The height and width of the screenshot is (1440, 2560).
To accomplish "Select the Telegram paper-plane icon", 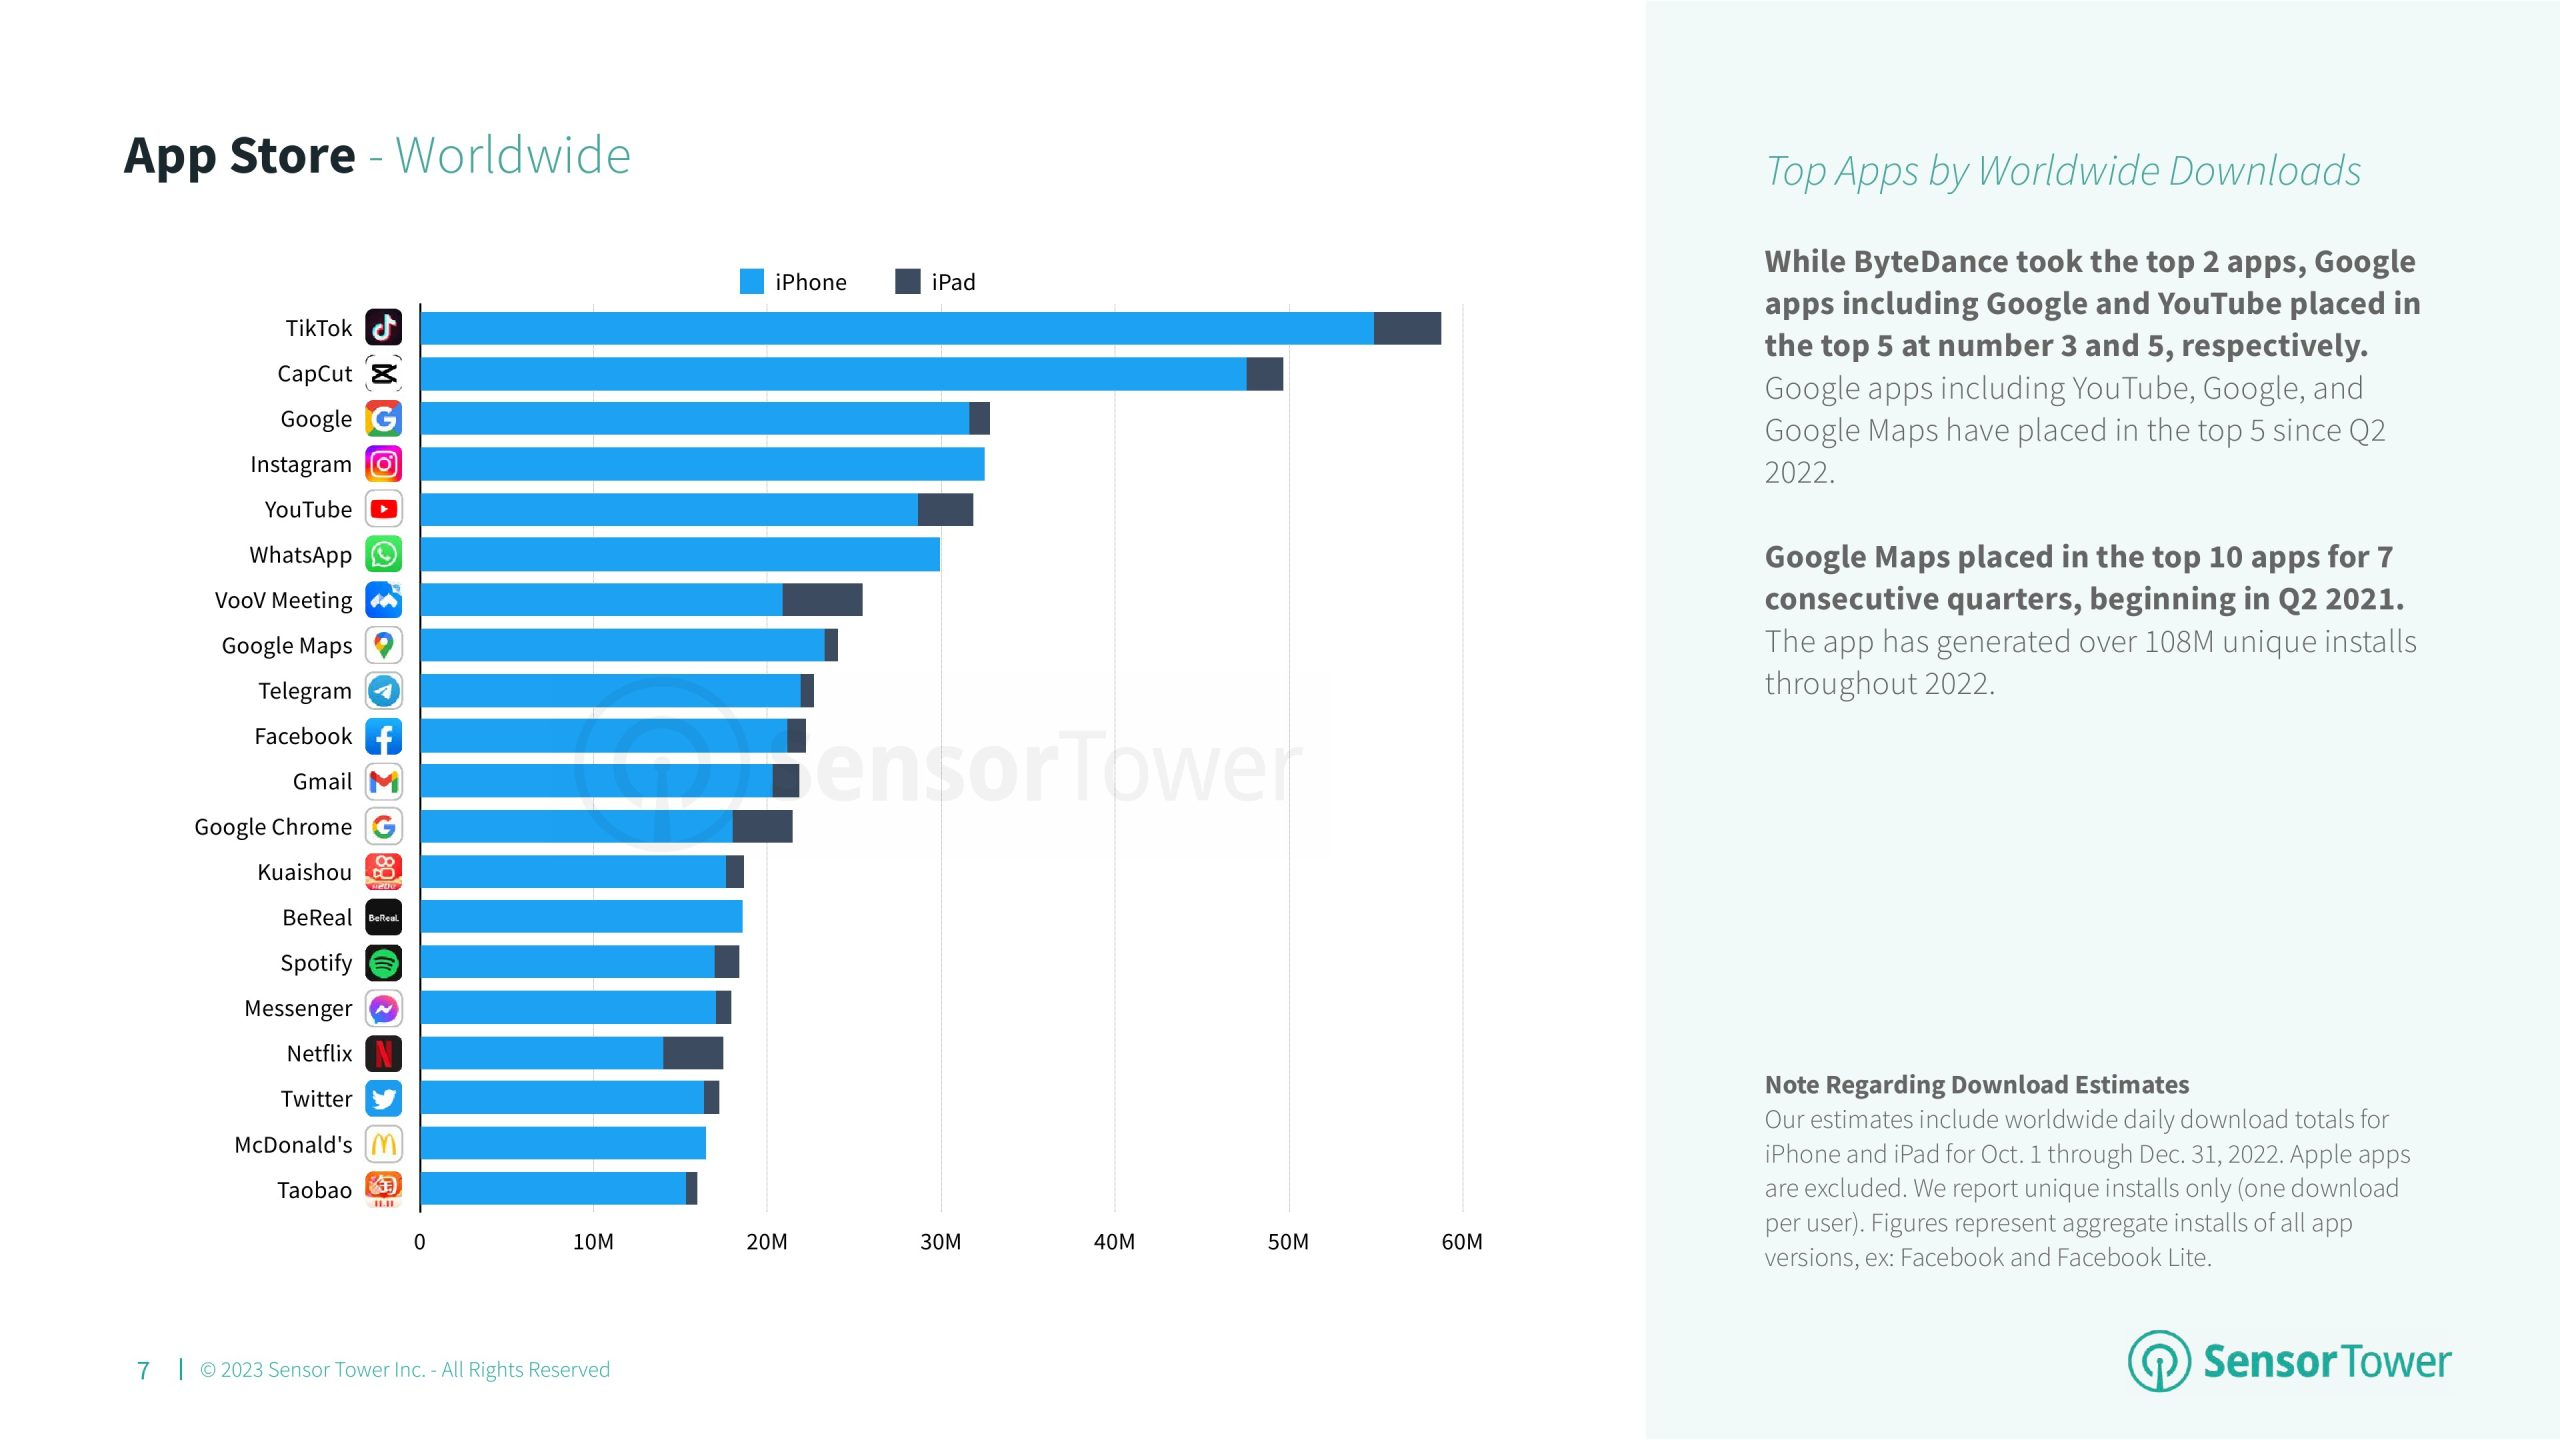I will click(383, 690).
